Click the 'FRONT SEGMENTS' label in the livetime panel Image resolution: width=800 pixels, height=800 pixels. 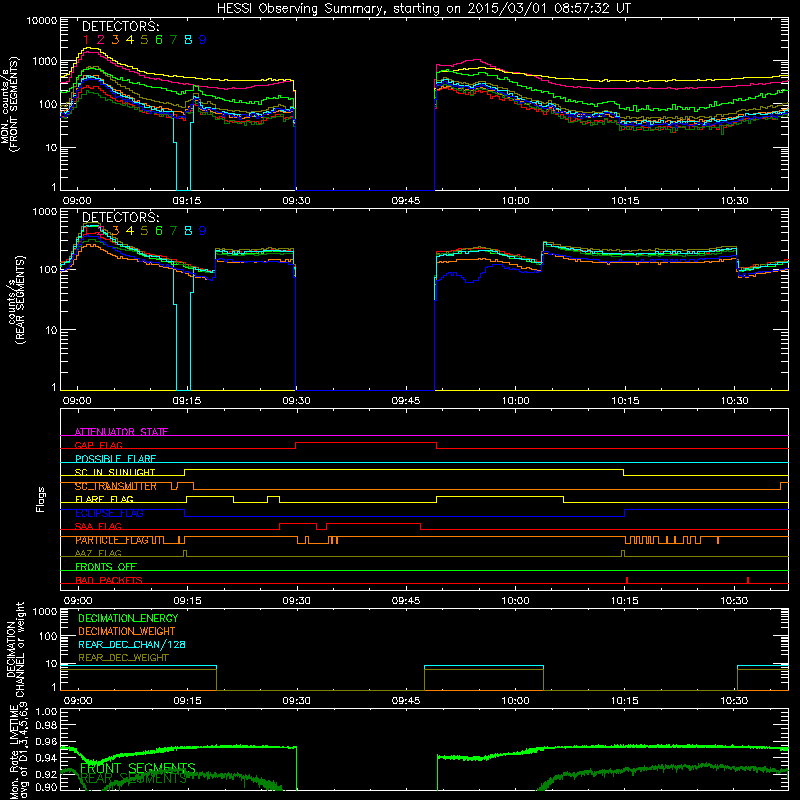[x=138, y=768]
